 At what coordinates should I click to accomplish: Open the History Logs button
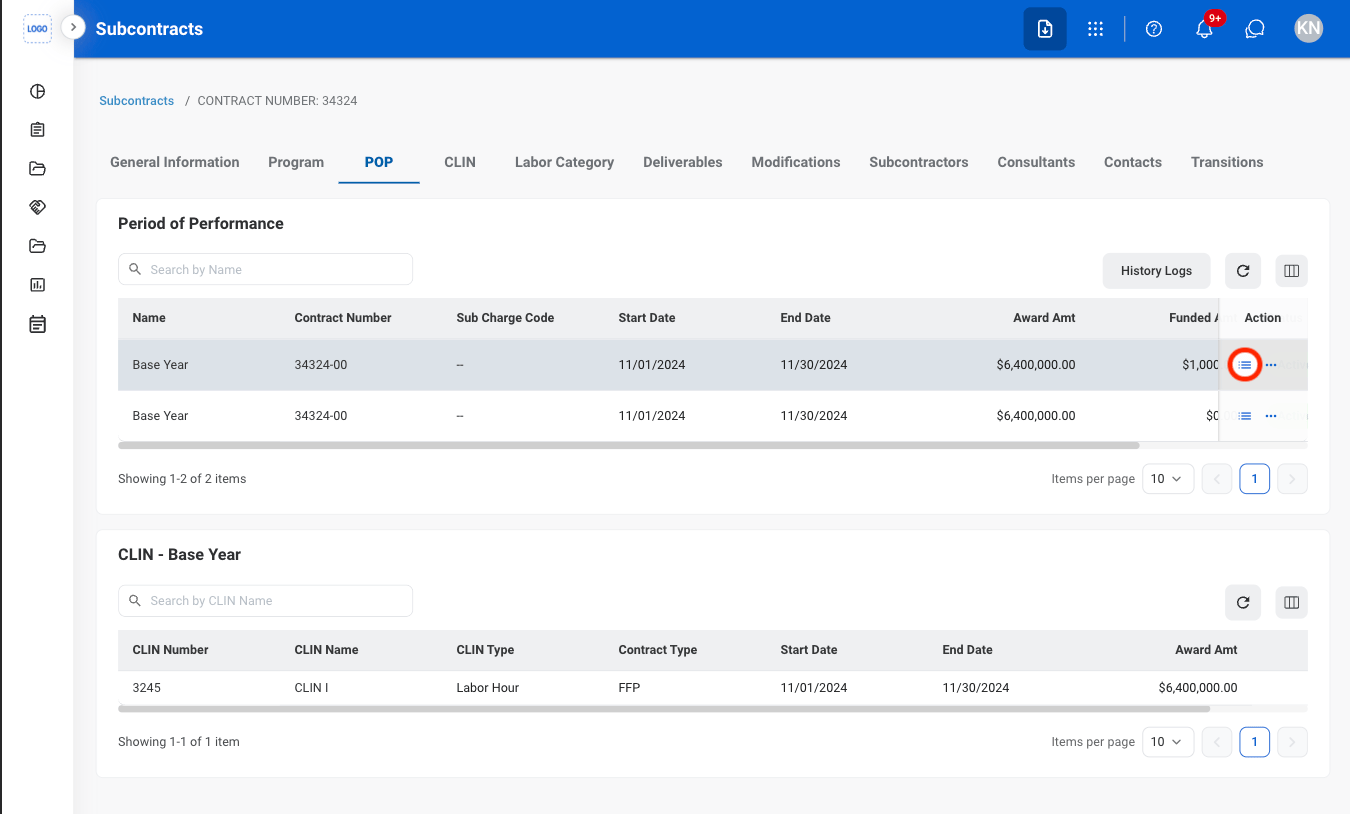[1156, 270]
